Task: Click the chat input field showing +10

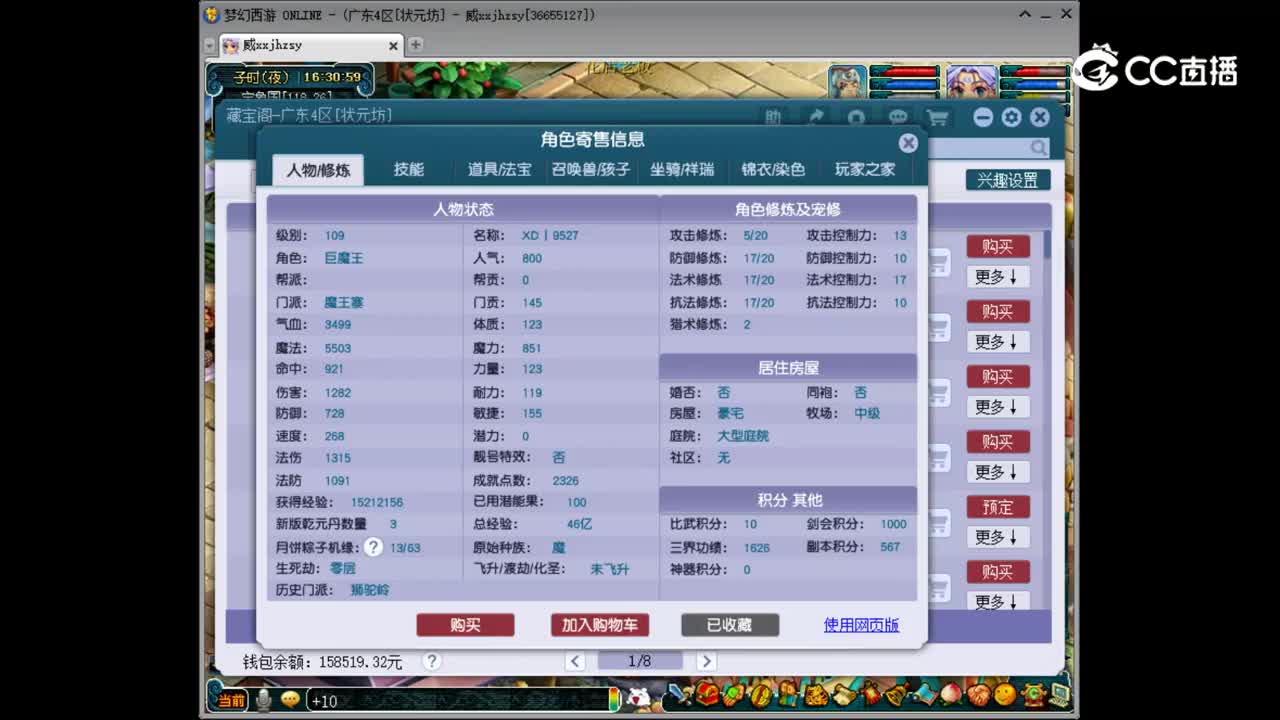Action: (458, 700)
